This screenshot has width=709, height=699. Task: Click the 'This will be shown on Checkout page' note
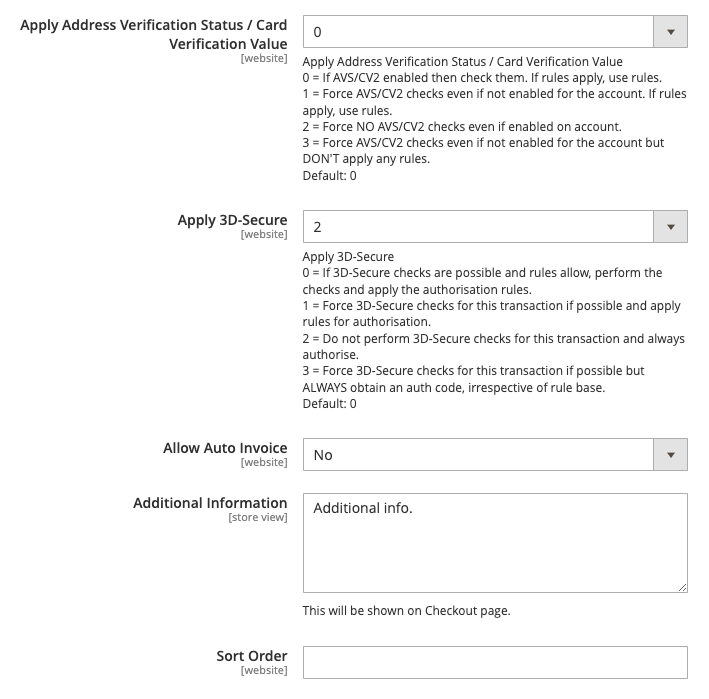[x=406, y=611]
